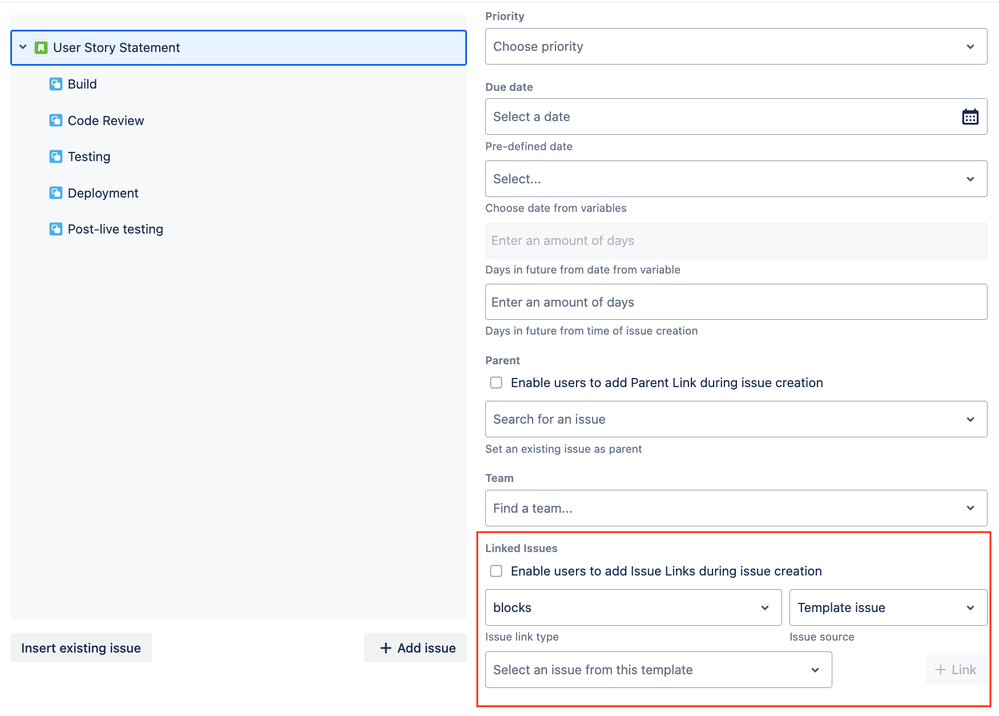
Task: Click the Add issue button
Action: 415,647
